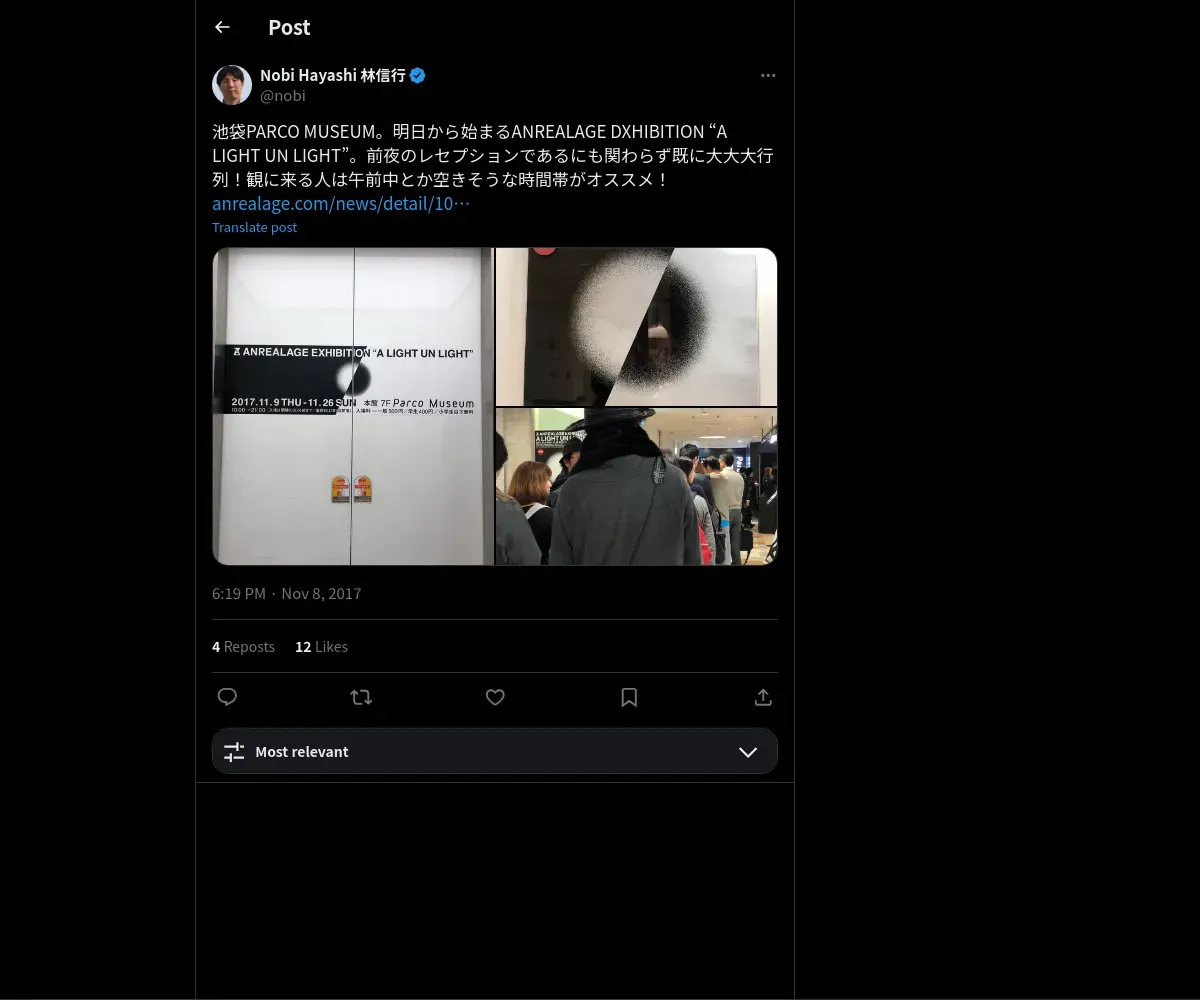The image size is (1200, 1000).
Task: Click the reply speech bubble icon
Action: [227, 697]
